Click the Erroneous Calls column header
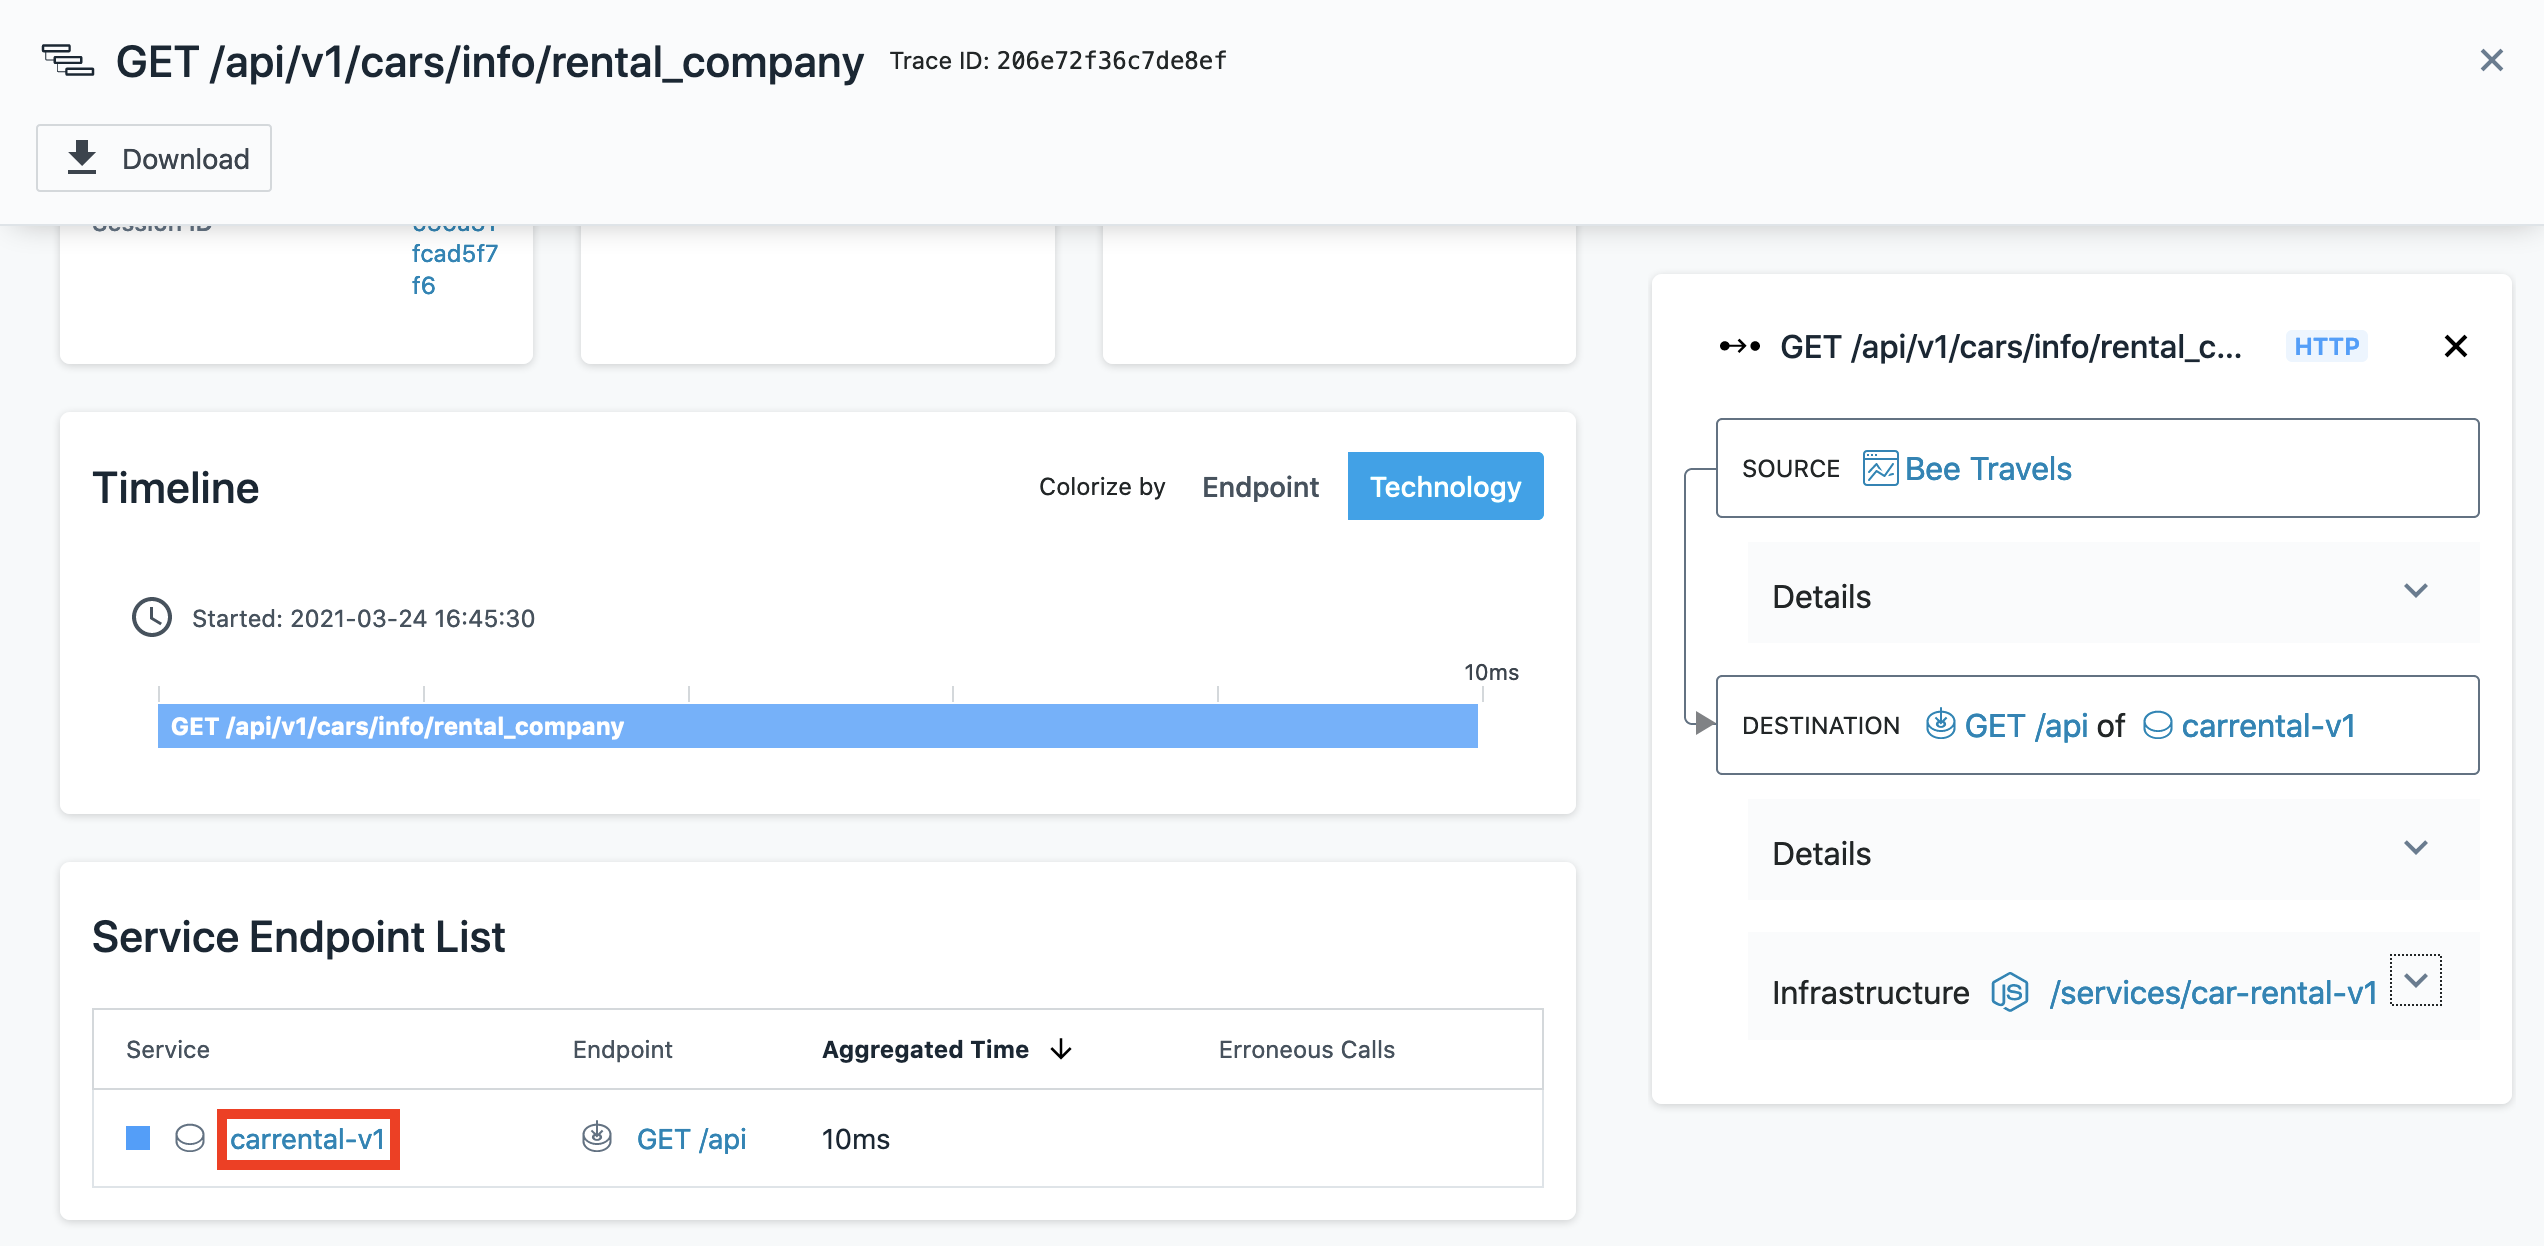Screen dimensions: 2544x1246 1306,1049
